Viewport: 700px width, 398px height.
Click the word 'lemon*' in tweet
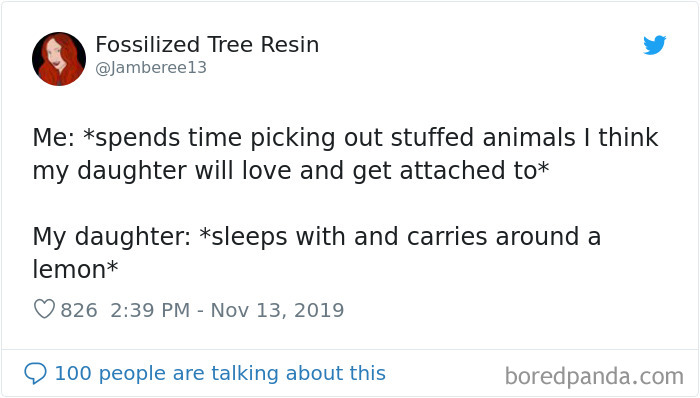click(x=75, y=269)
